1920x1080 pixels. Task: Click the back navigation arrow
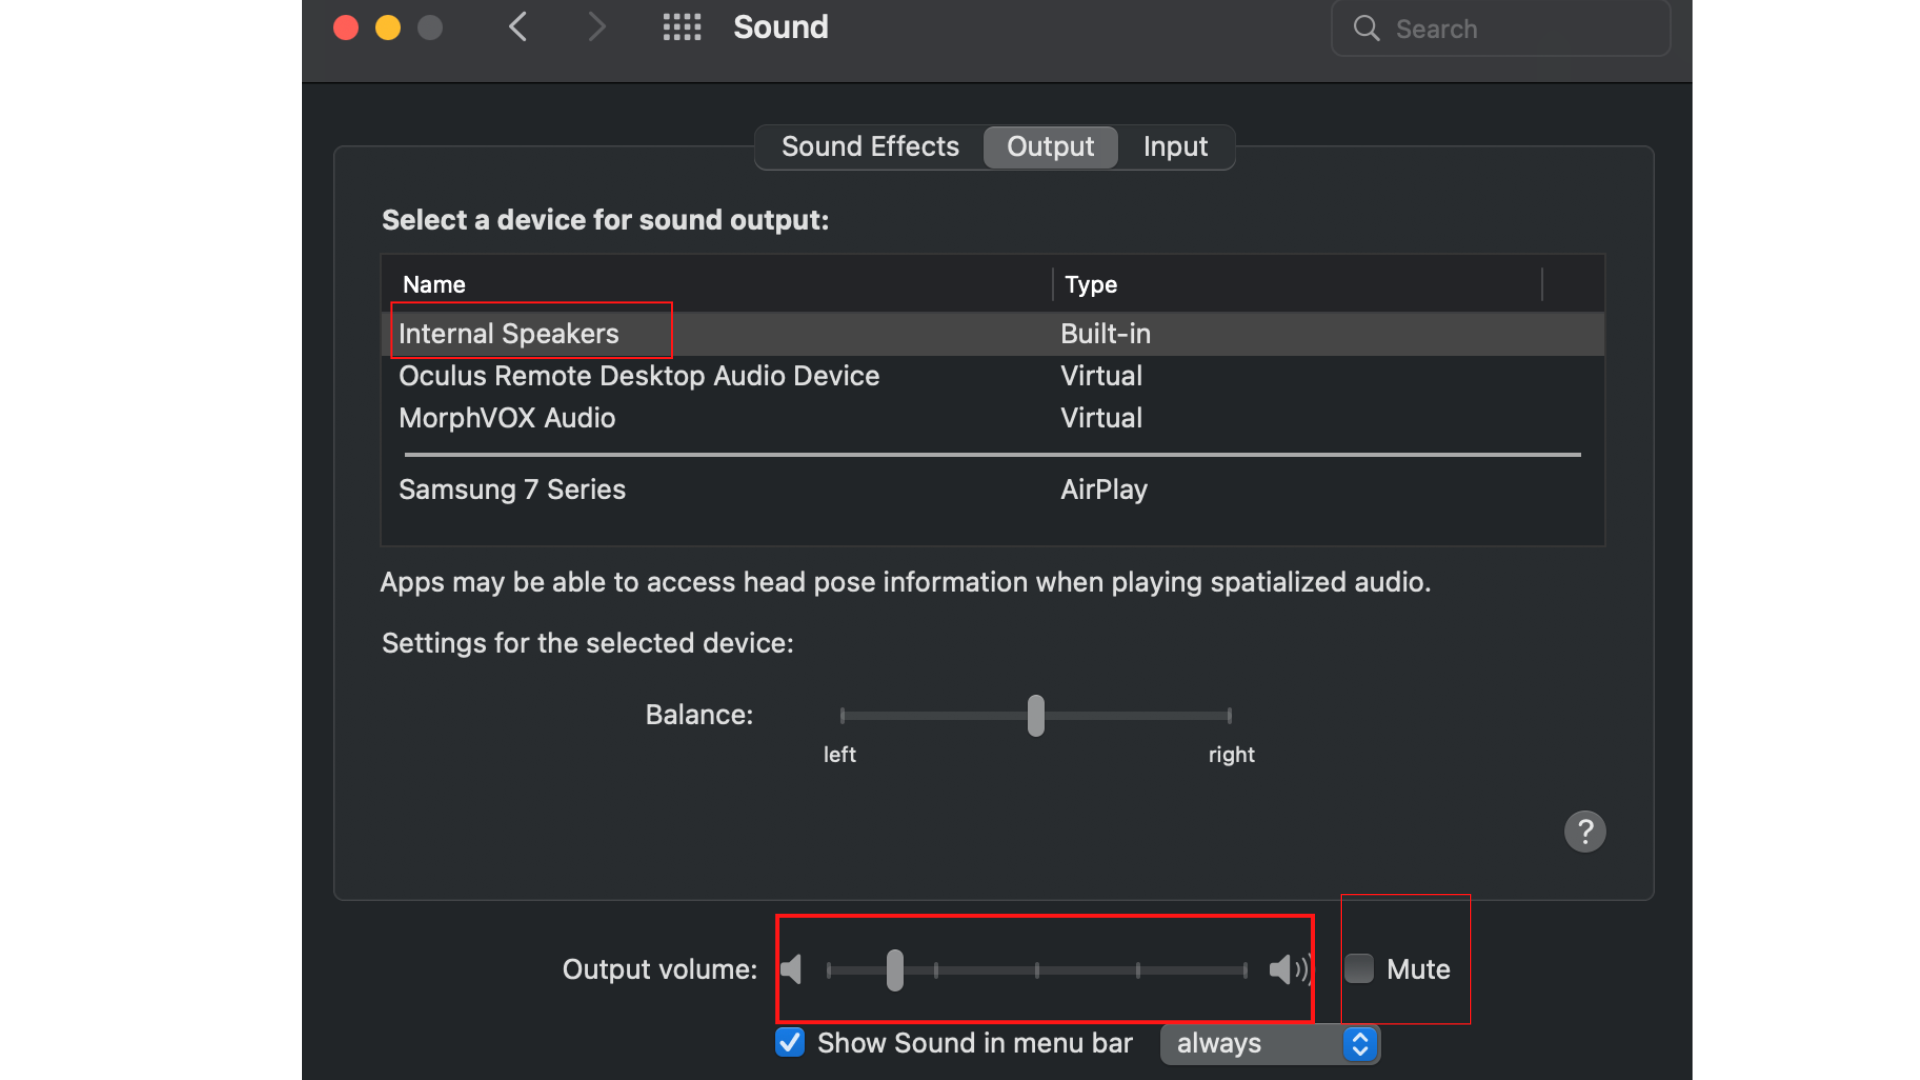click(x=518, y=27)
